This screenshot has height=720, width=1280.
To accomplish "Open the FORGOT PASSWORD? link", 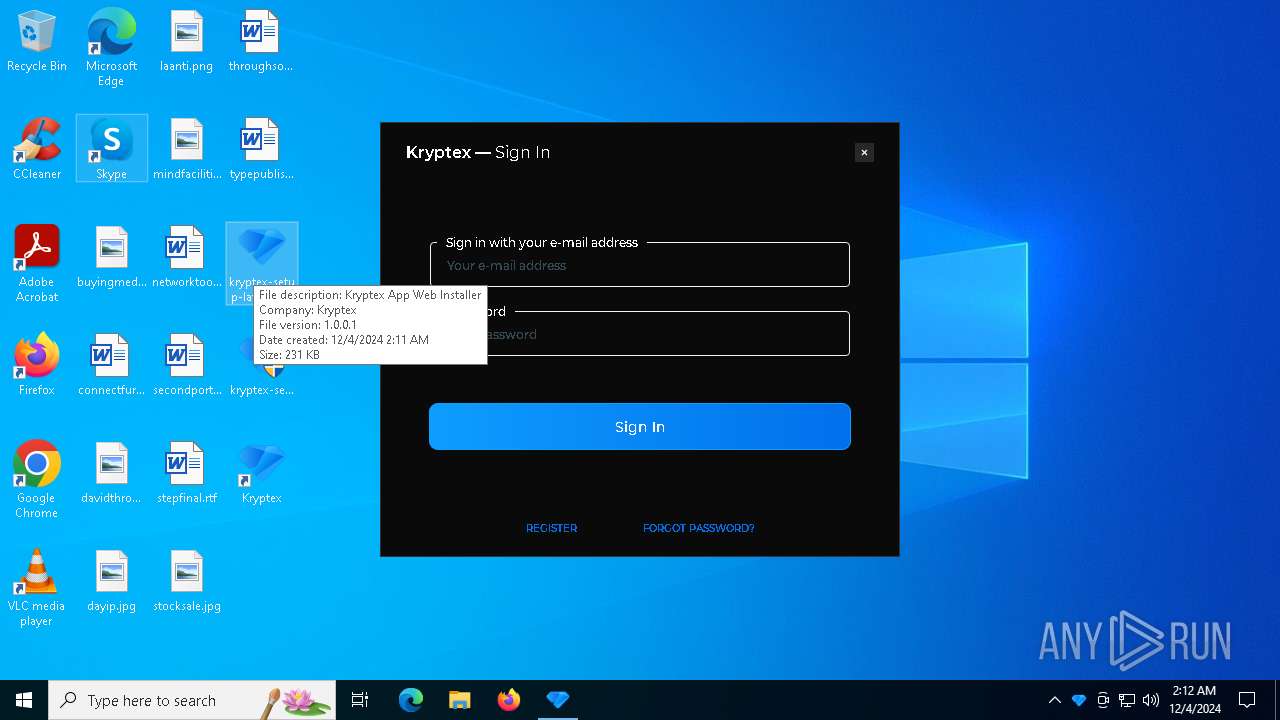I will point(698,528).
